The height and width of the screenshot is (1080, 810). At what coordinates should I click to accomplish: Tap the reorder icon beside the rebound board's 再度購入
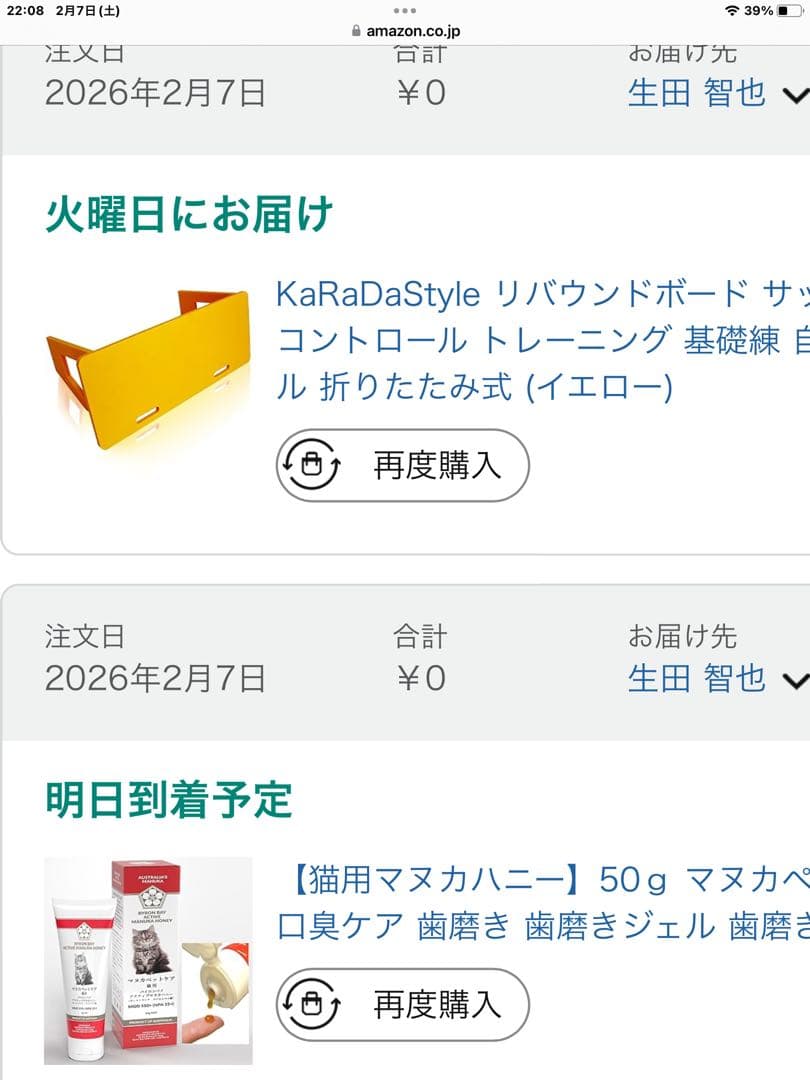click(x=313, y=465)
